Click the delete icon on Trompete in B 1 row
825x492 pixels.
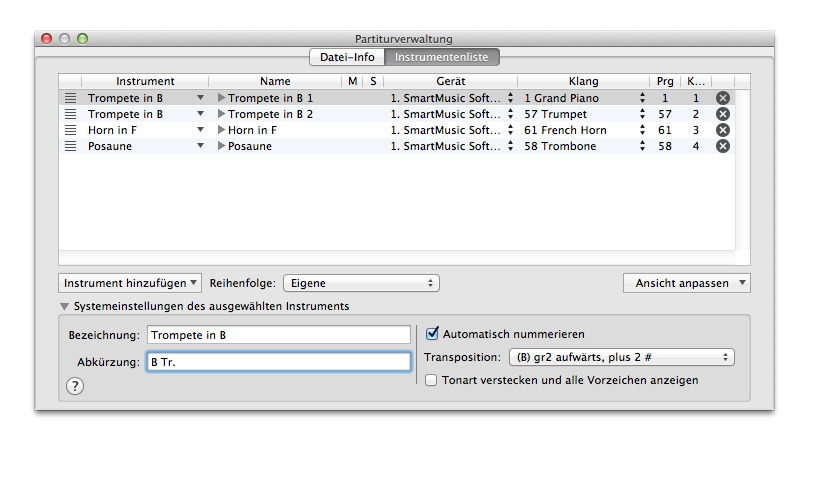pos(723,98)
